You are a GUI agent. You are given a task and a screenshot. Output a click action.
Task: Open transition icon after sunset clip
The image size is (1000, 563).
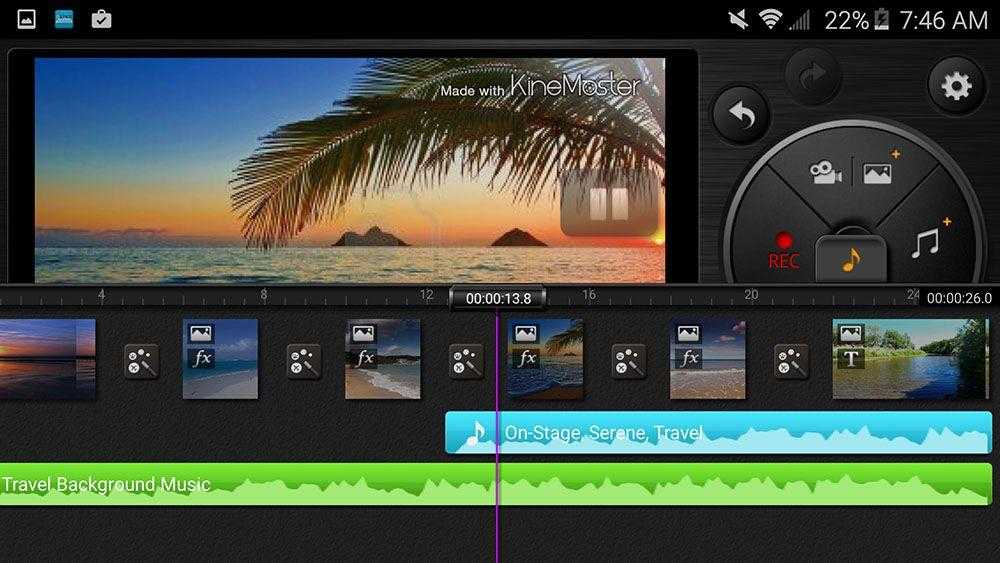click(141, 361)
